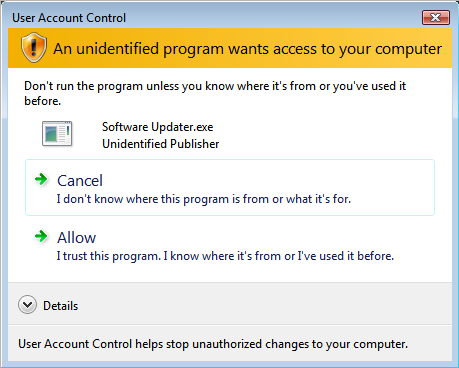Select "I don't know where this program is from" description

pyautogui.click(x=203, y=199)
